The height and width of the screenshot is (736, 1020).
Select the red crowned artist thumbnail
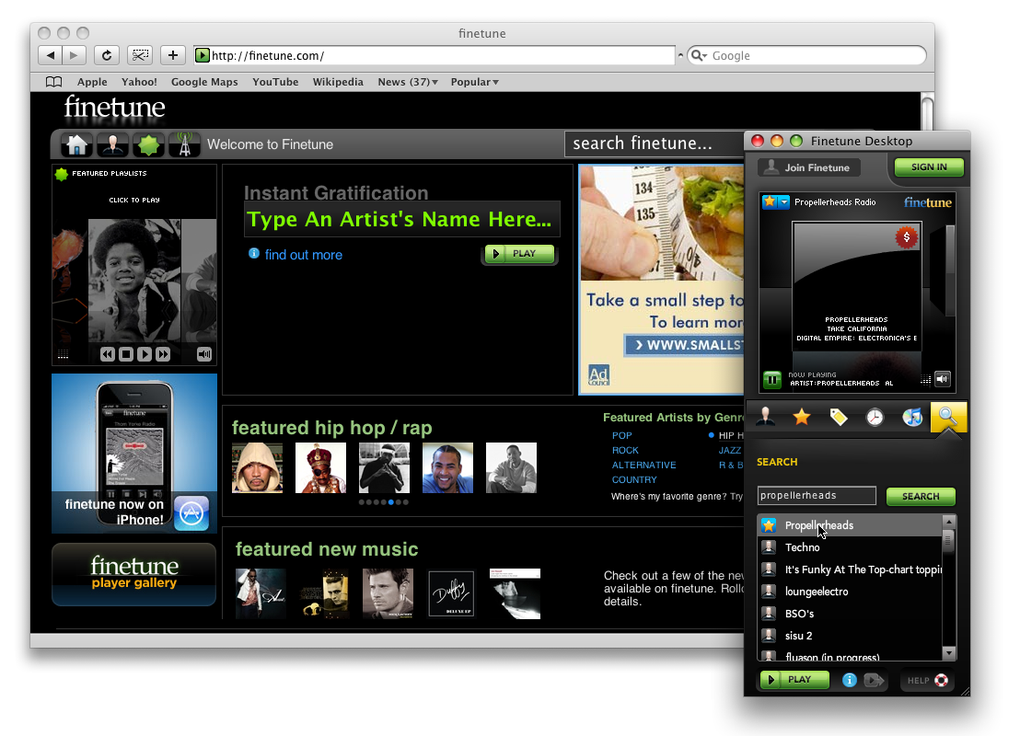click(321, 468)
